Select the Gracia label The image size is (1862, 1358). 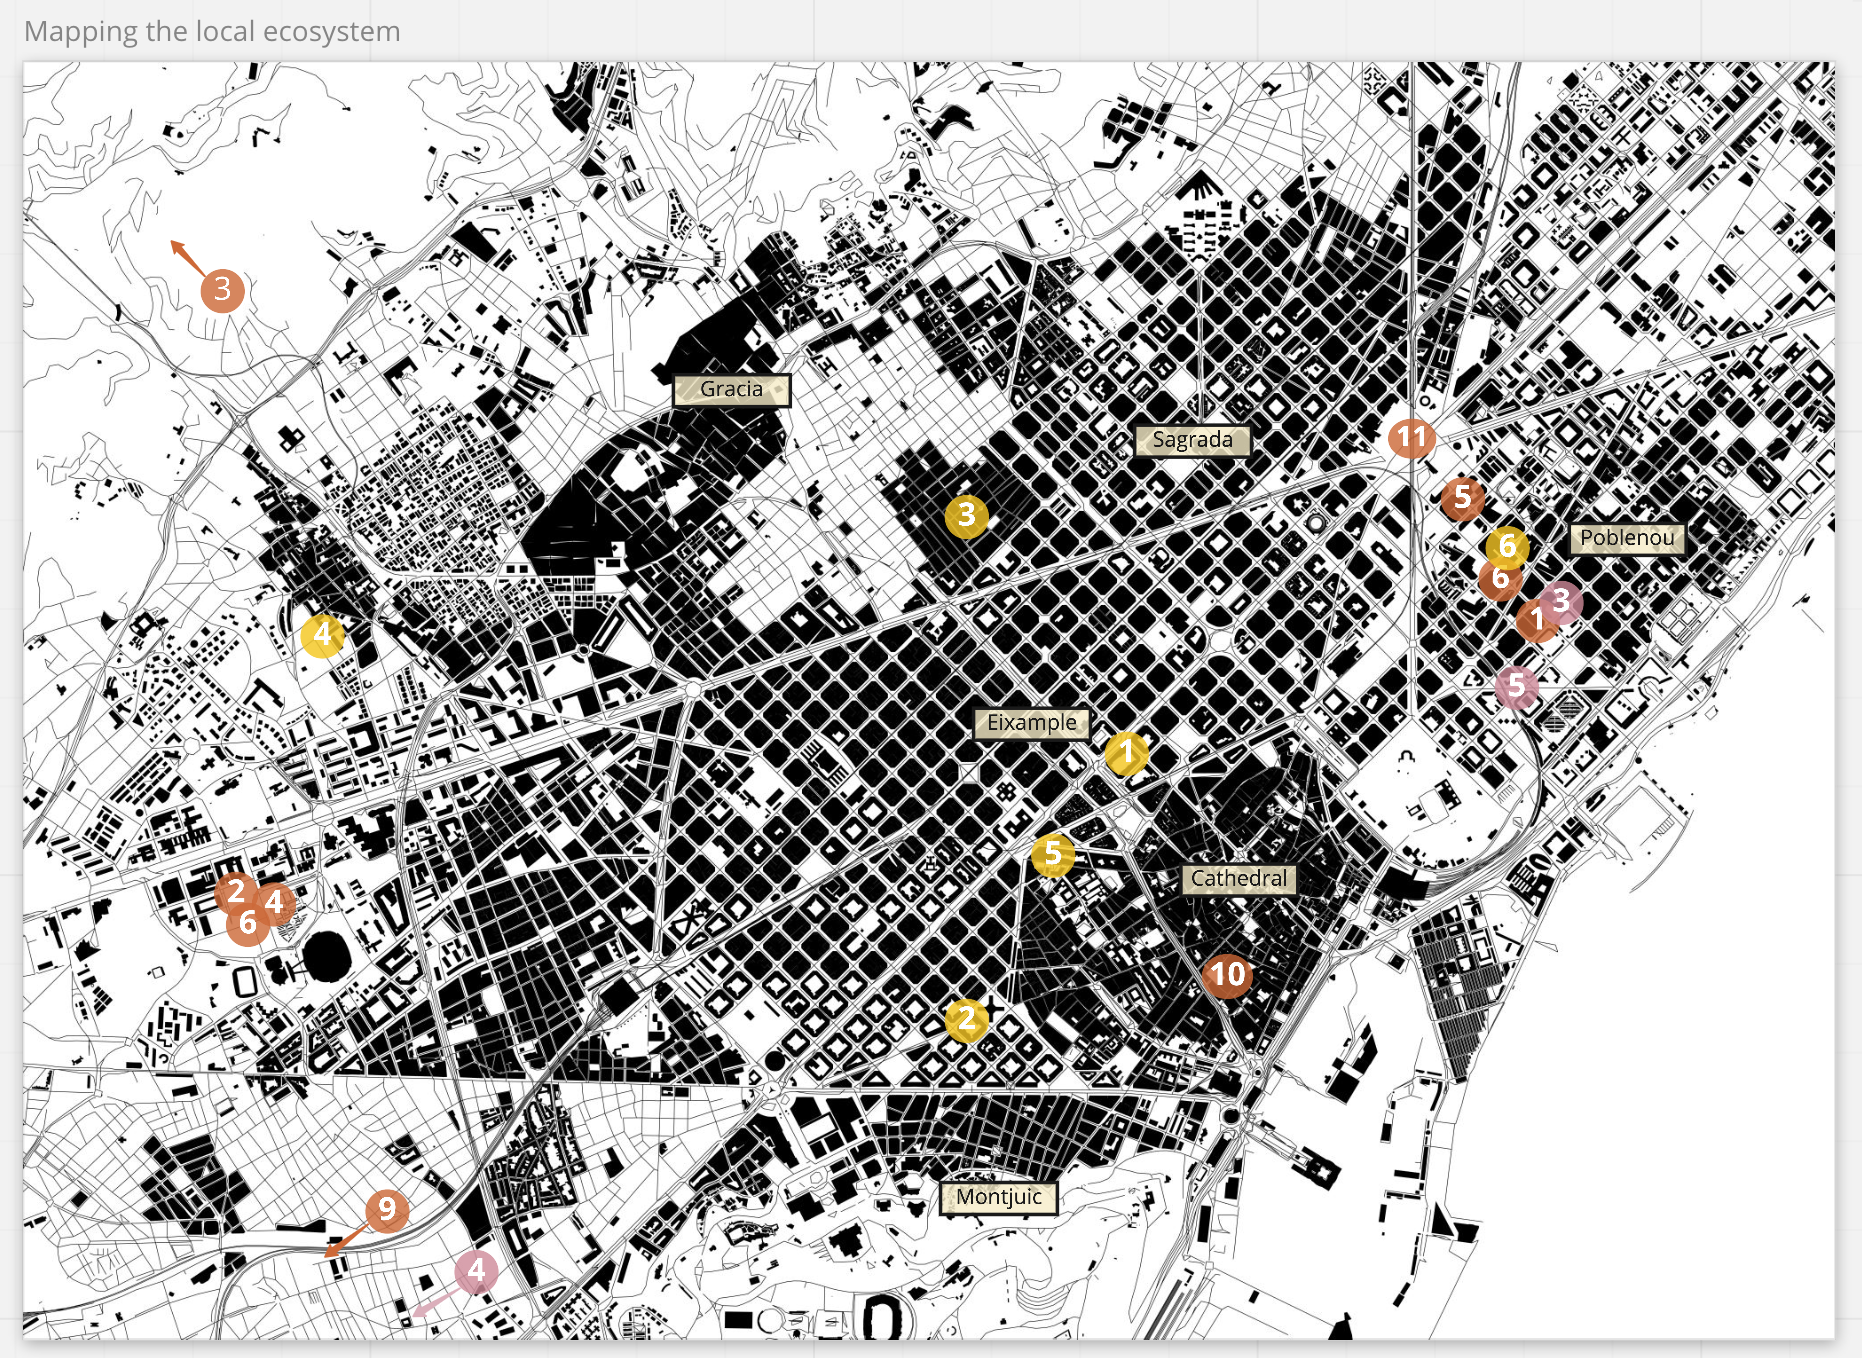point(732,390)
